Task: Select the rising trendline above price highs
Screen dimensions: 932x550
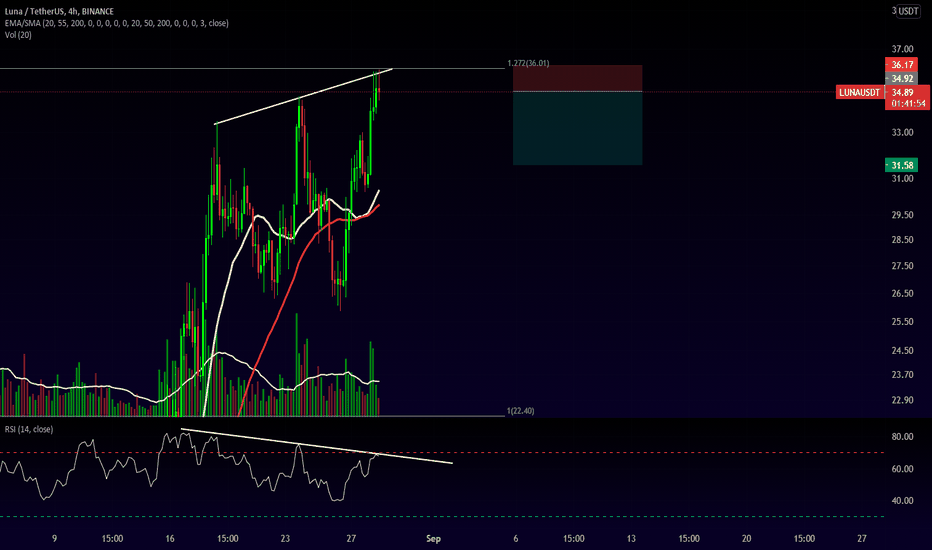Action: [x=303, y=96]
